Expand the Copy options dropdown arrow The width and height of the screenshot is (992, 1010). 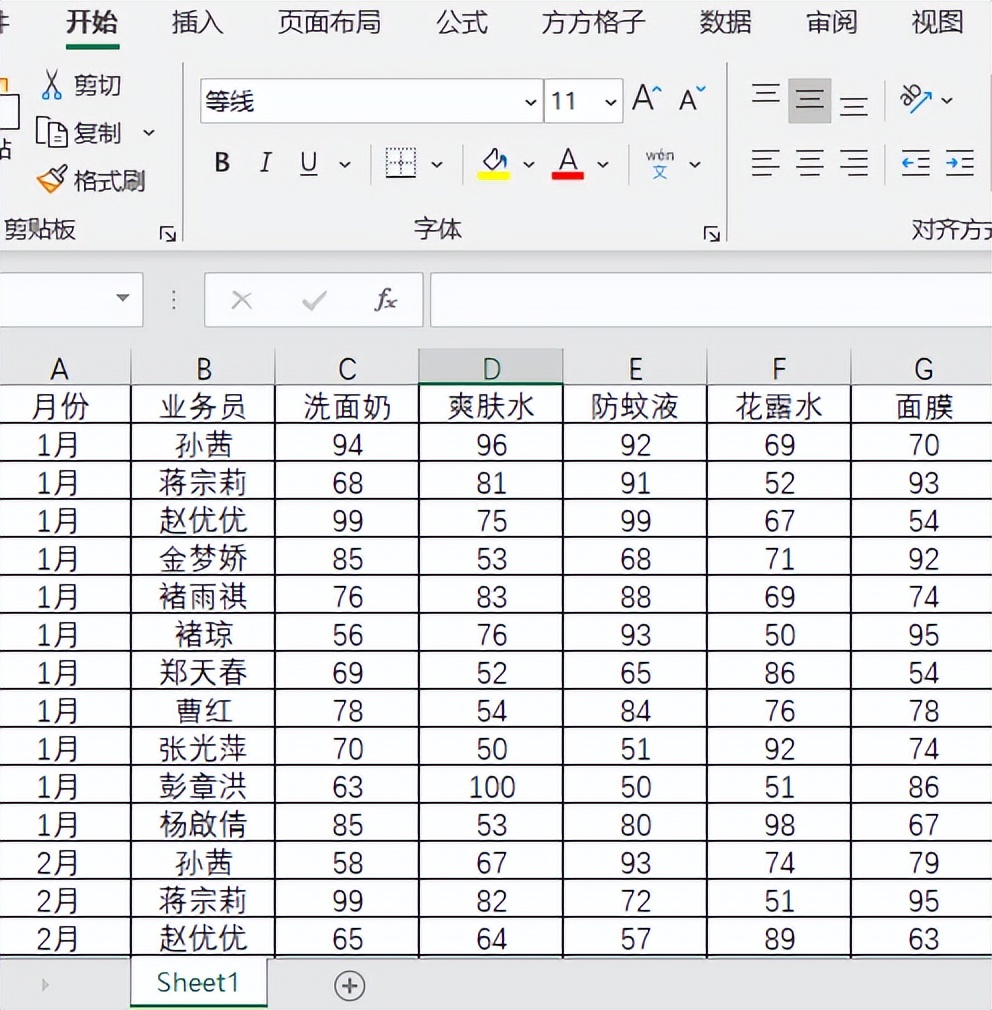(149, 133)
